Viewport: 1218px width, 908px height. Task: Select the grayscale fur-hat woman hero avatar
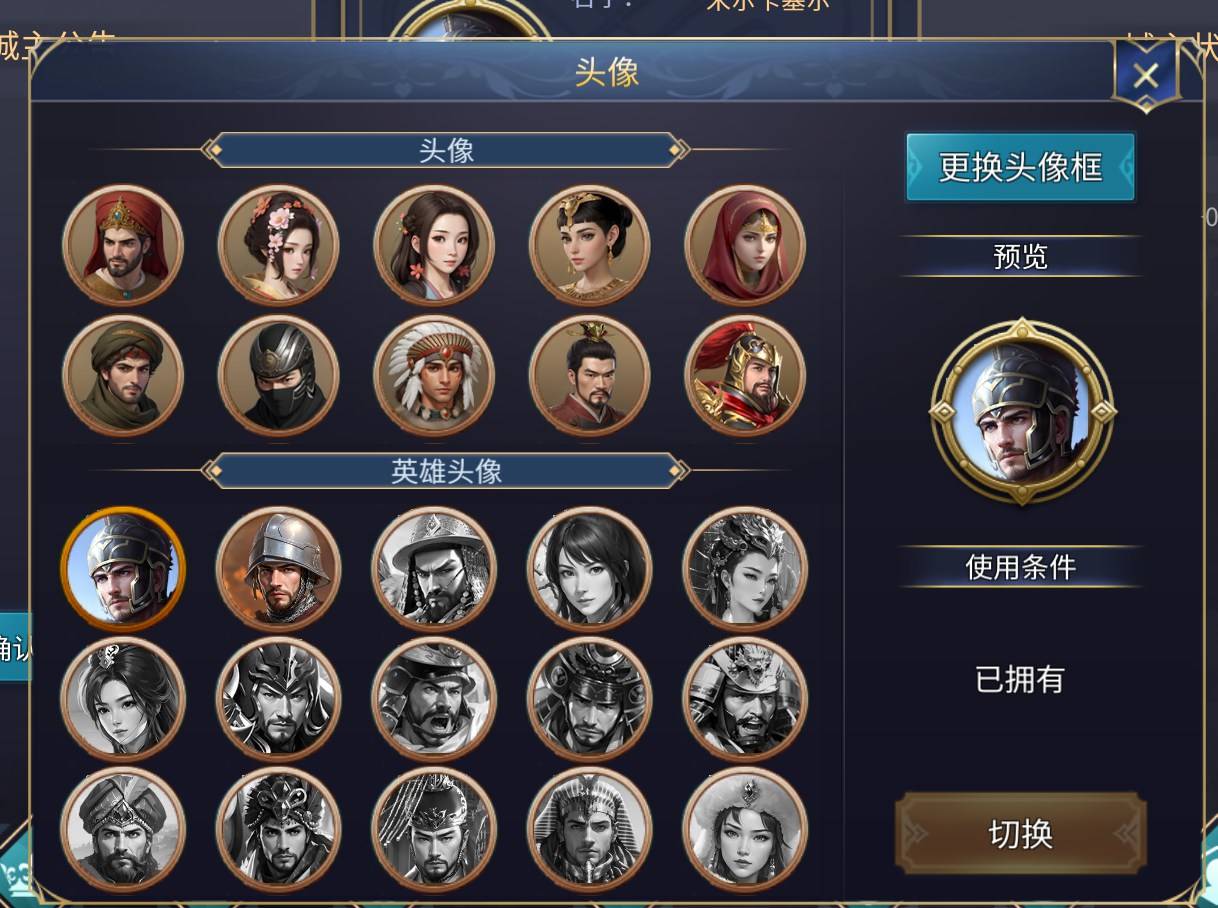tap(745, 829)
